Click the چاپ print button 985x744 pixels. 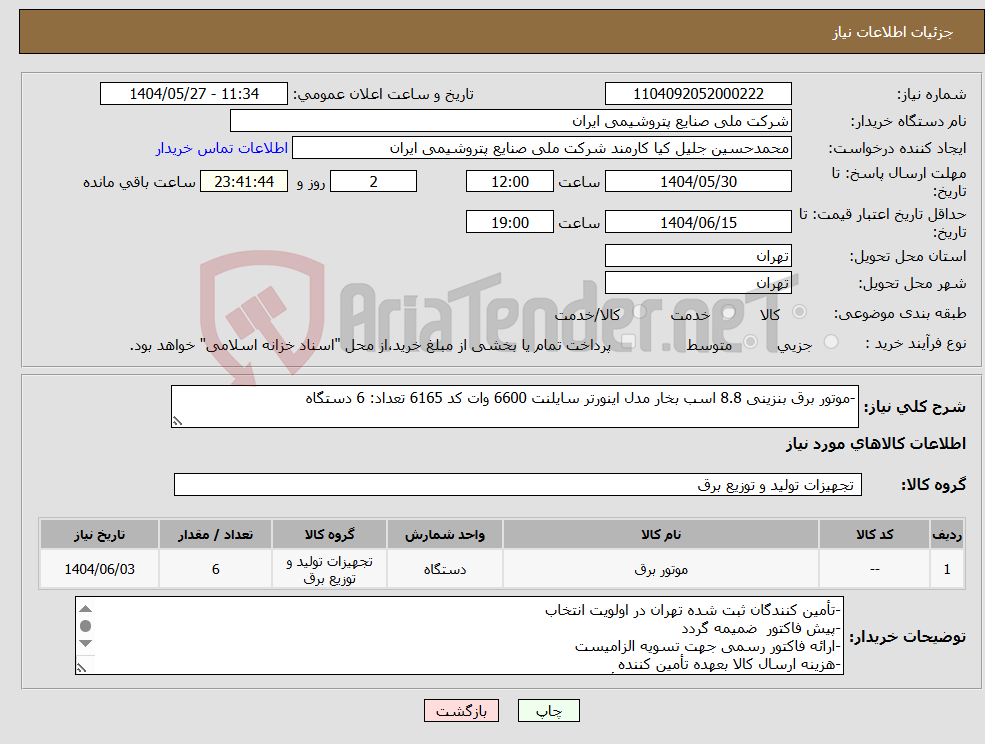click(x=548, y=711)
